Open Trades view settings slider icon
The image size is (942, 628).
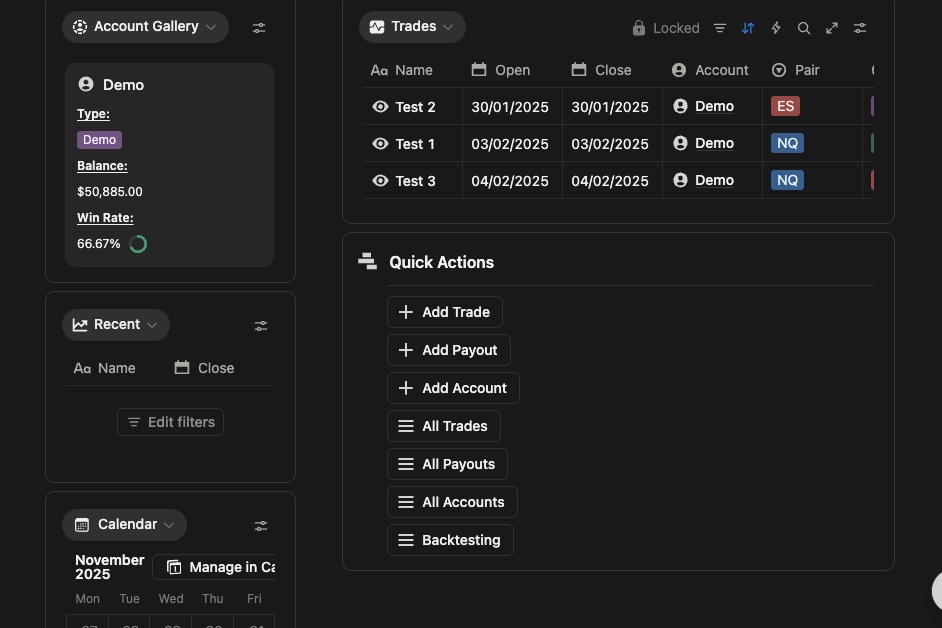(860, 28)
